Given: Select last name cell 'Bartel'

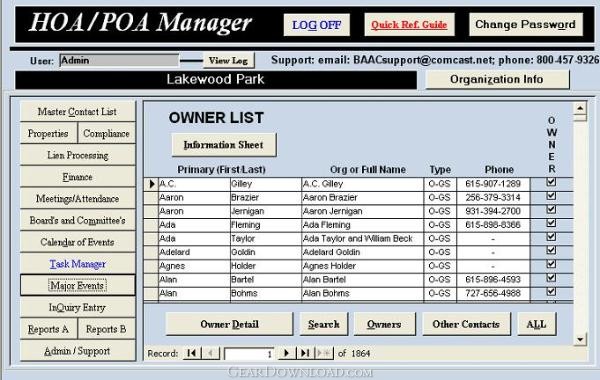Looking at the screenshot, I should pos(266,280).
